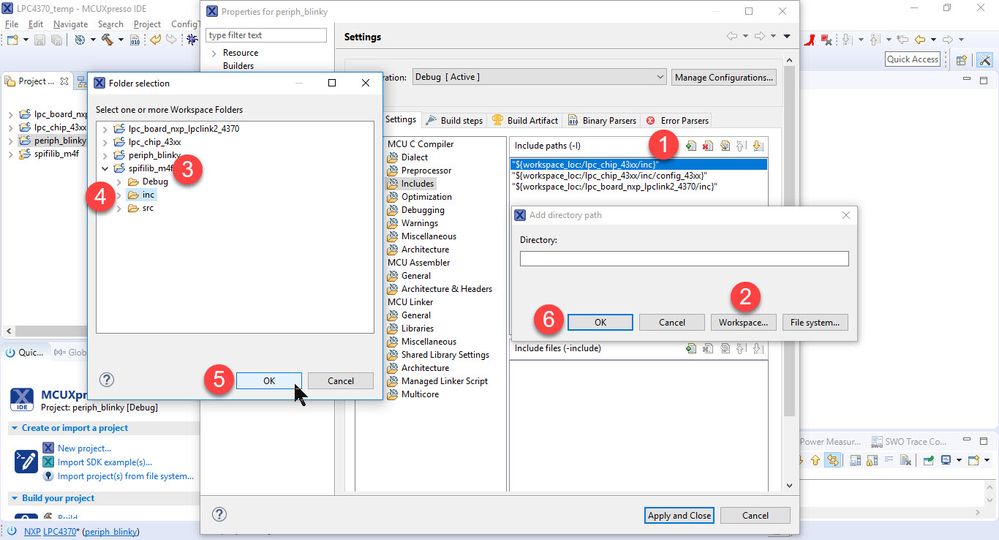Open the Build hammer dropdown arrow
Viewport: 999px width, 540px height.
tap(120, 39)
